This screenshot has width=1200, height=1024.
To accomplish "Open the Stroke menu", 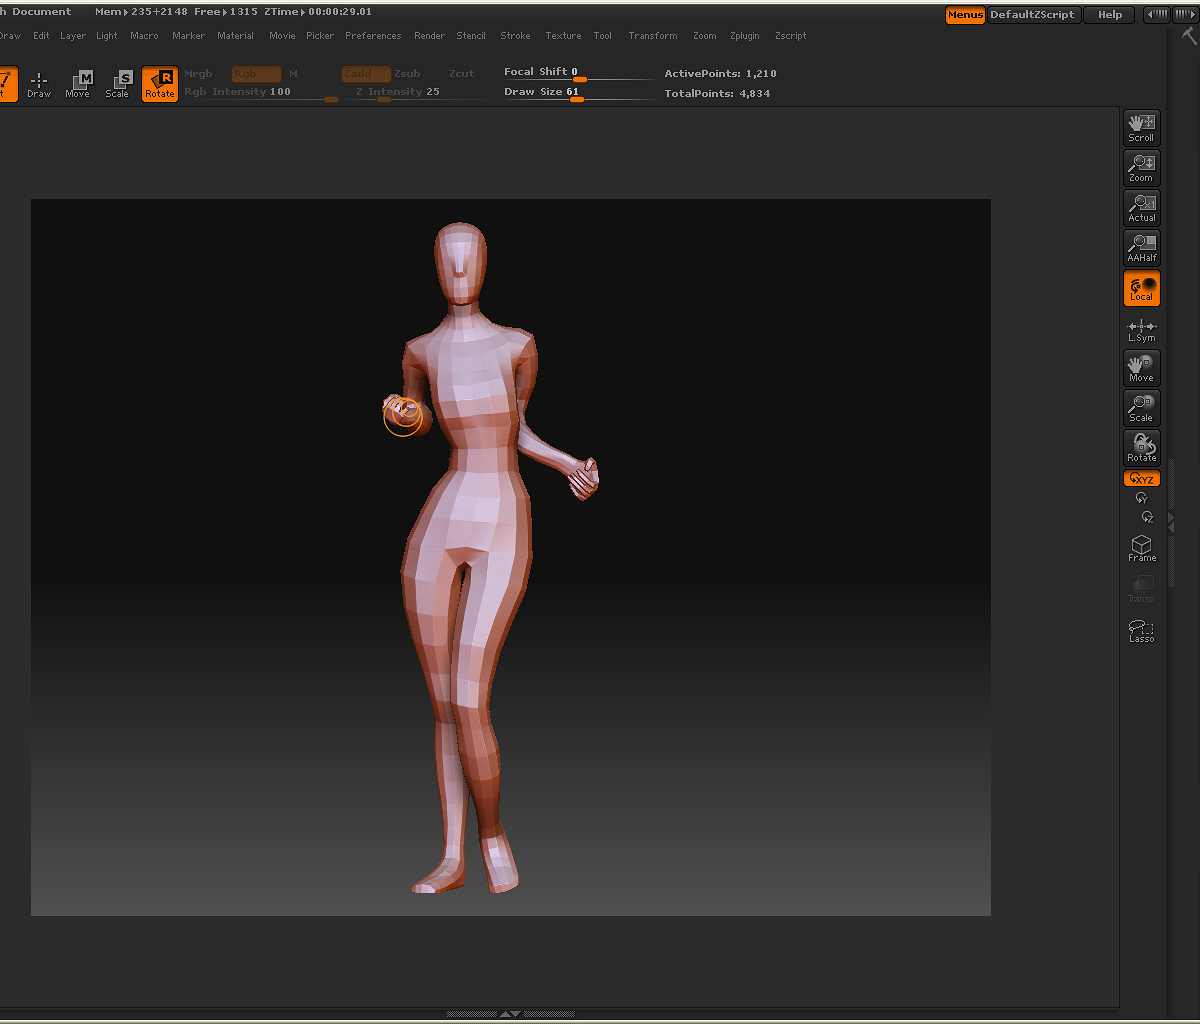I will [516, 36].
